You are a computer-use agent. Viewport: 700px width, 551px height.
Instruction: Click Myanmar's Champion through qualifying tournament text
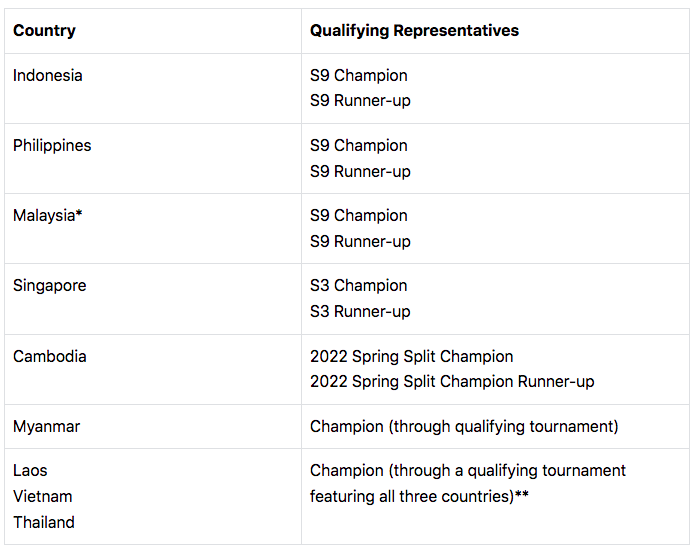(x=464, y=427)
